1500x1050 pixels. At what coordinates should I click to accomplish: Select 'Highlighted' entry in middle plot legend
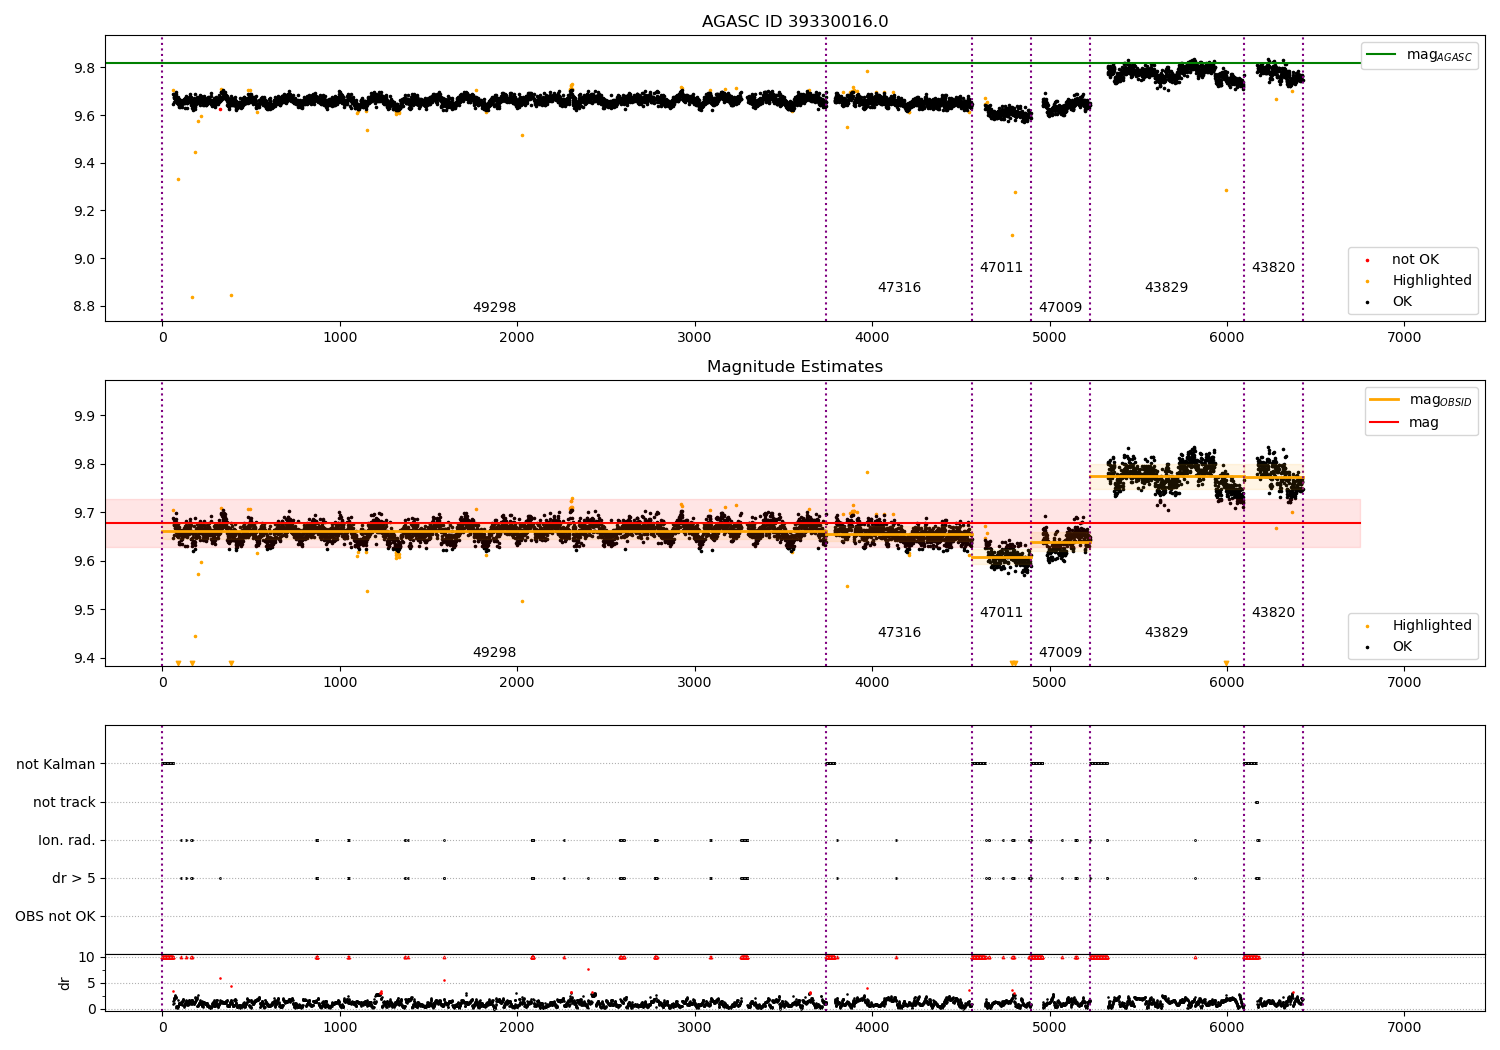click(x=1432, y=626)
